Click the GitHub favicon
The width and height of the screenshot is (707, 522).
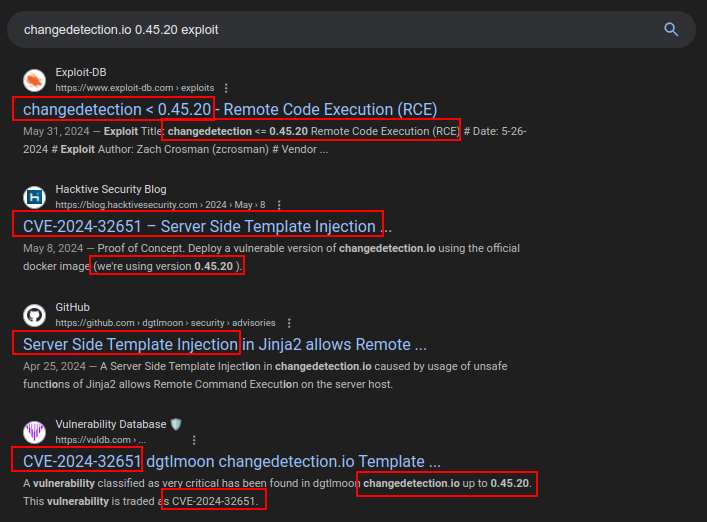[35, 315]
